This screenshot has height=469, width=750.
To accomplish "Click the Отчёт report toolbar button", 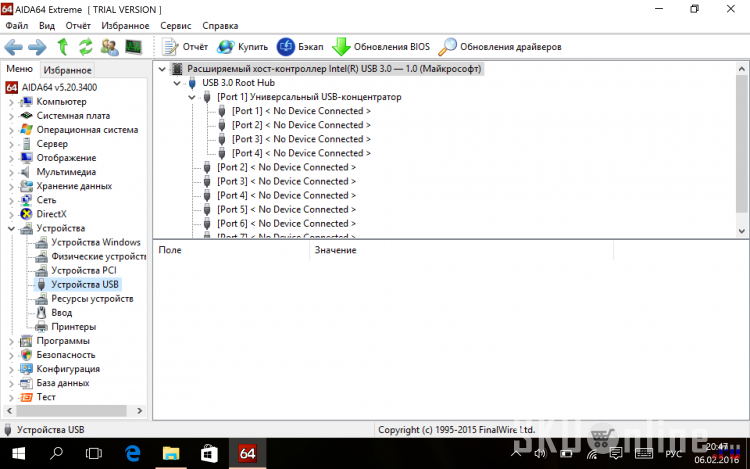I will pos(185,47).
